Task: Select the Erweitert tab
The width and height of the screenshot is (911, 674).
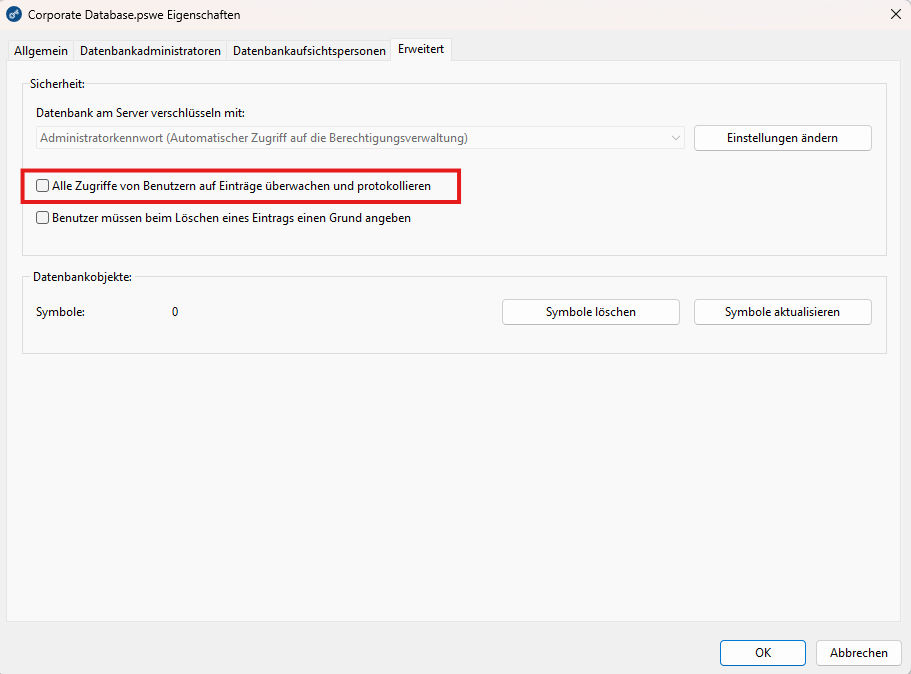Action: click(x=421, y=49)
